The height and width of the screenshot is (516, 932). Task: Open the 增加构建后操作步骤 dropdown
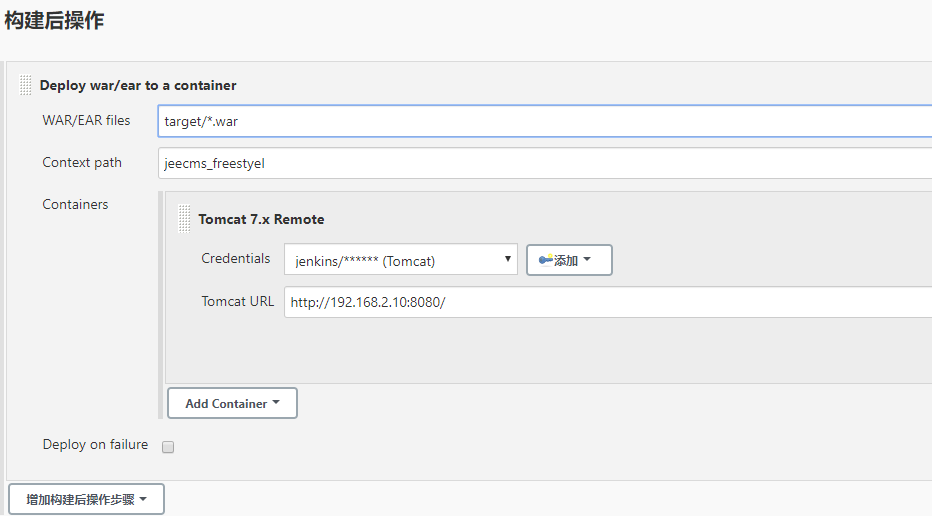click(x=86, y=499)
